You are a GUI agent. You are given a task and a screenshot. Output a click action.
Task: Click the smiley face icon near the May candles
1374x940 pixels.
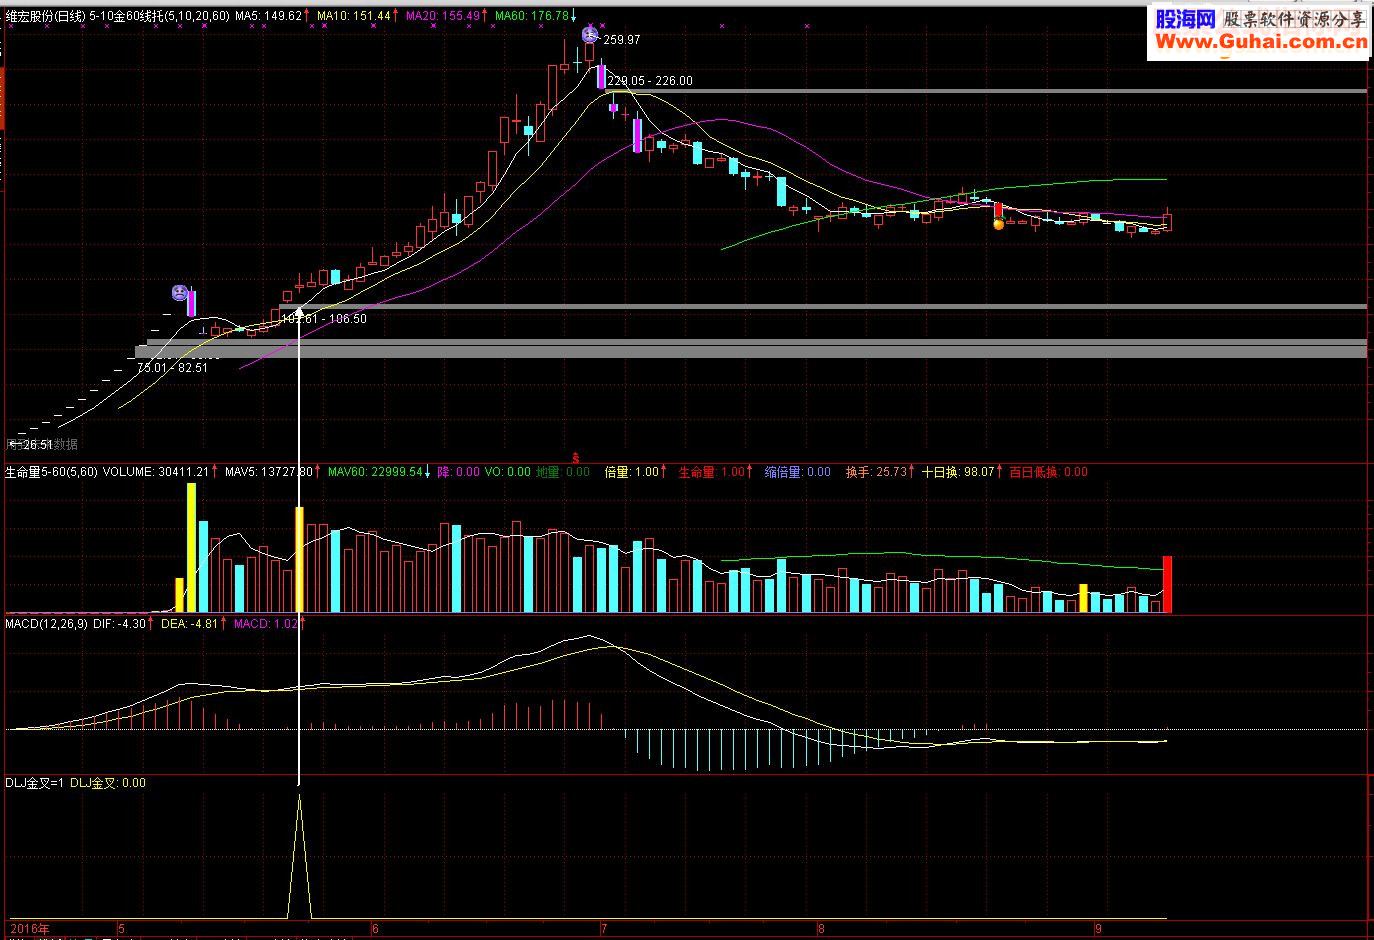point(179,293)
